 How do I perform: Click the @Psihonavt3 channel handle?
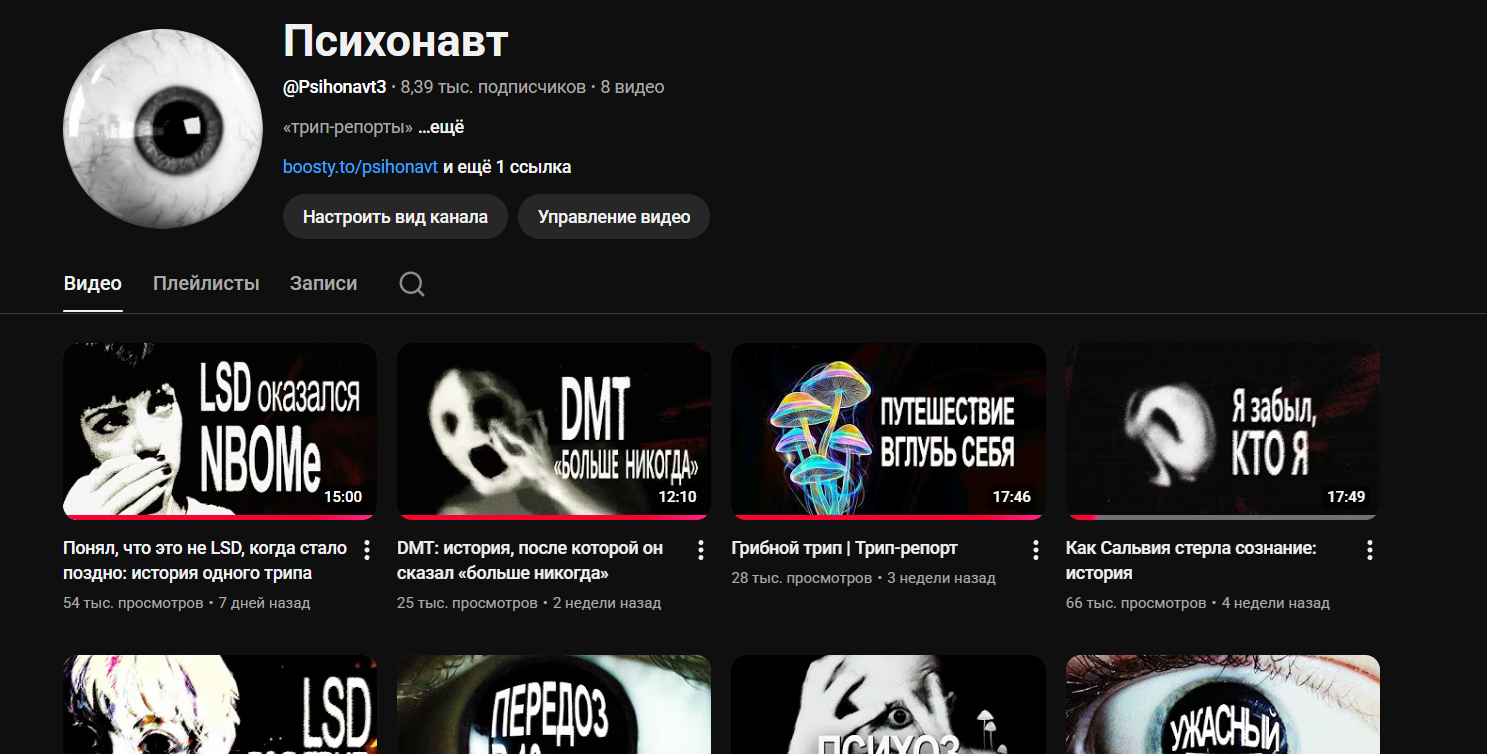click(x=334, y=87)
